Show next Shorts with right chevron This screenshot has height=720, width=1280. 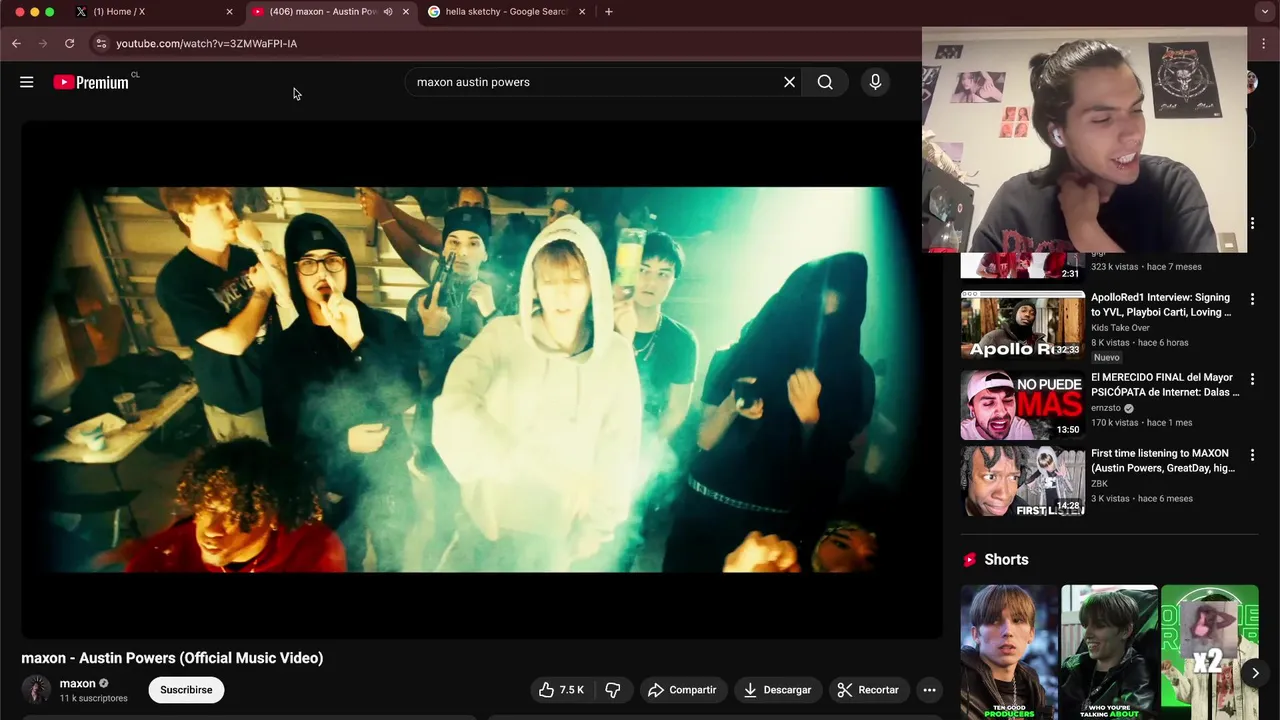[x=1255, y=673]
